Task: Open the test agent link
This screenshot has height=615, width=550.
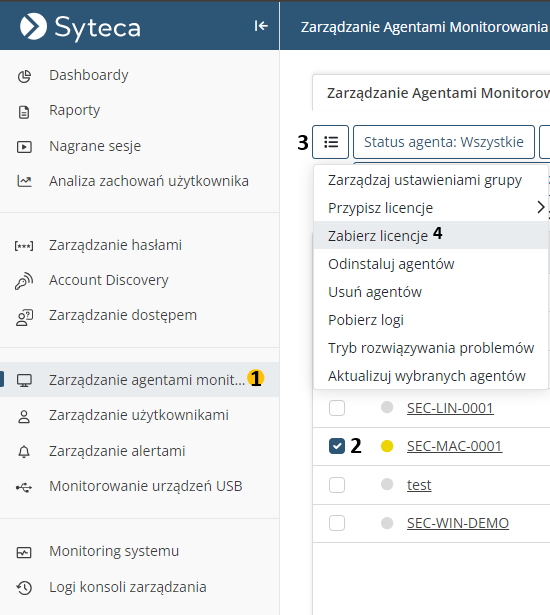Action: [x=419, y=485]
